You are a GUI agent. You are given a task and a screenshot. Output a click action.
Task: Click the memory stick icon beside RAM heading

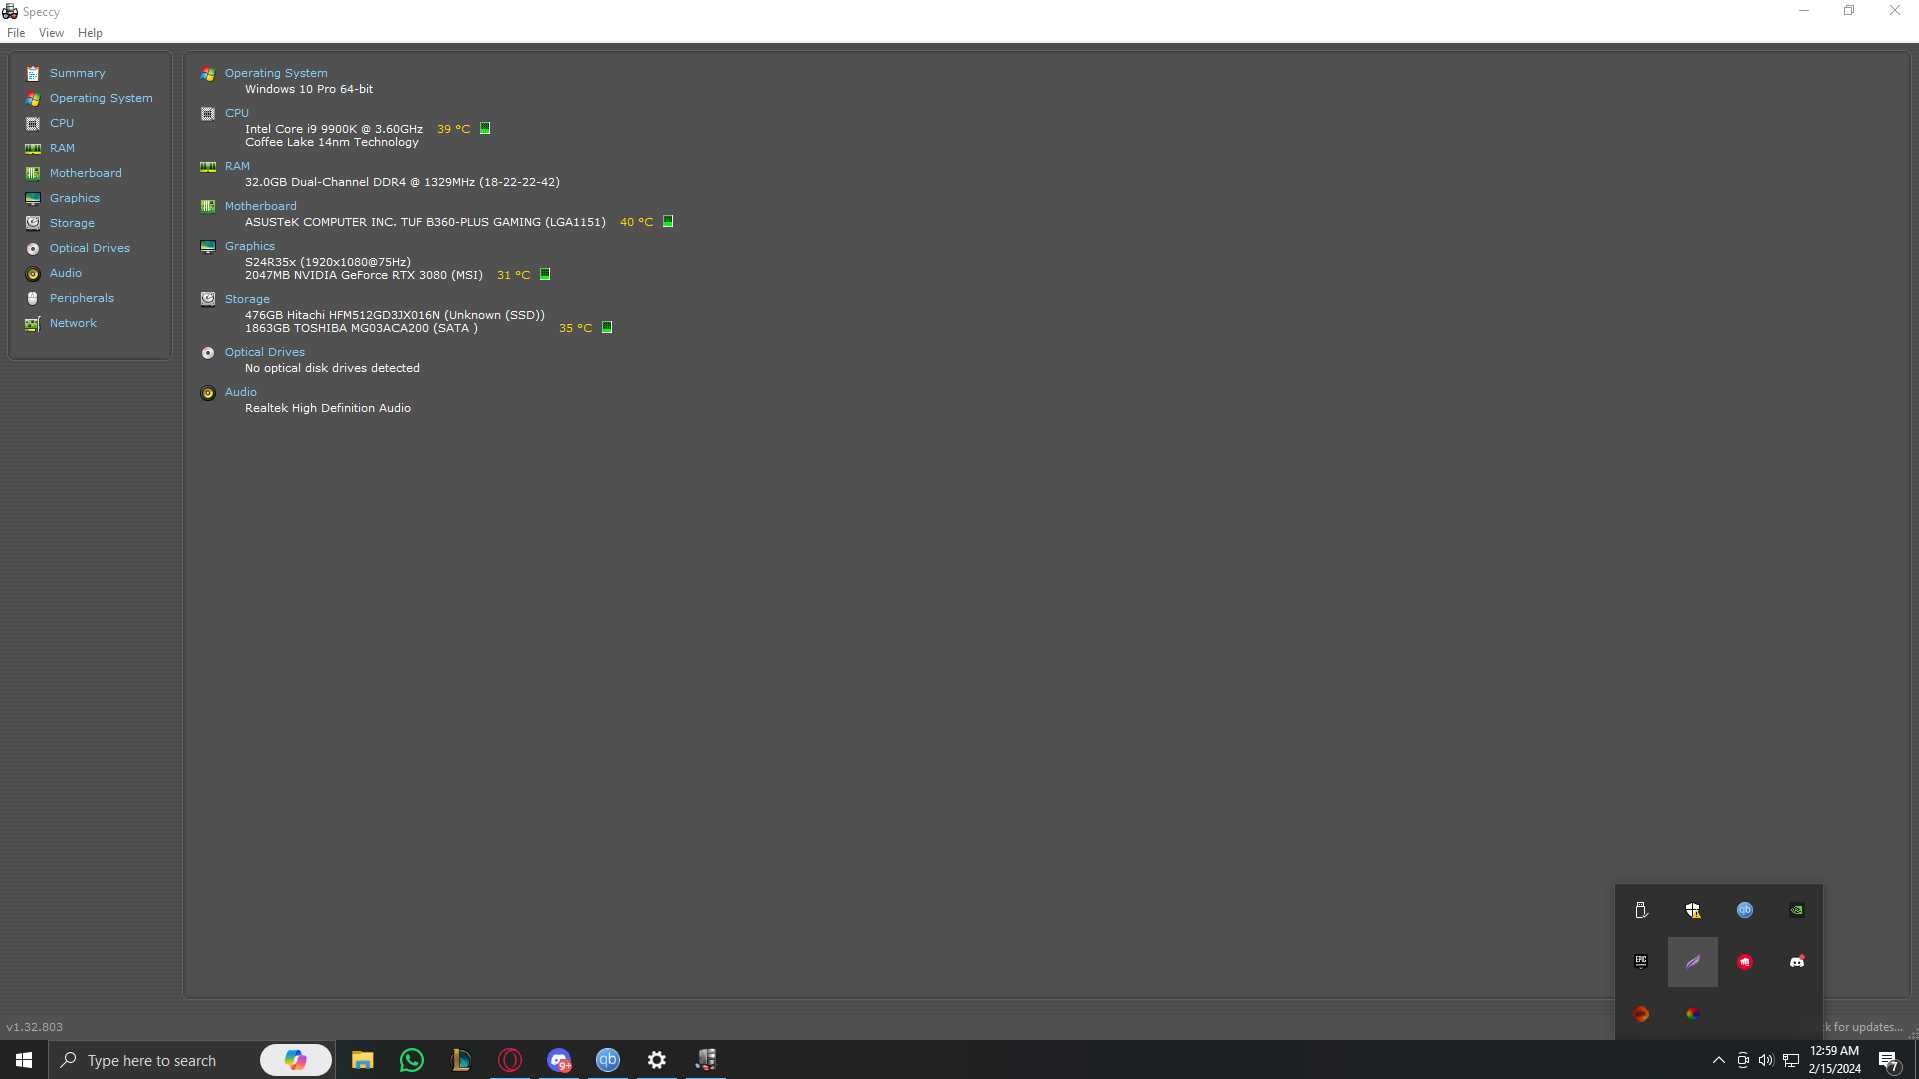208,167
